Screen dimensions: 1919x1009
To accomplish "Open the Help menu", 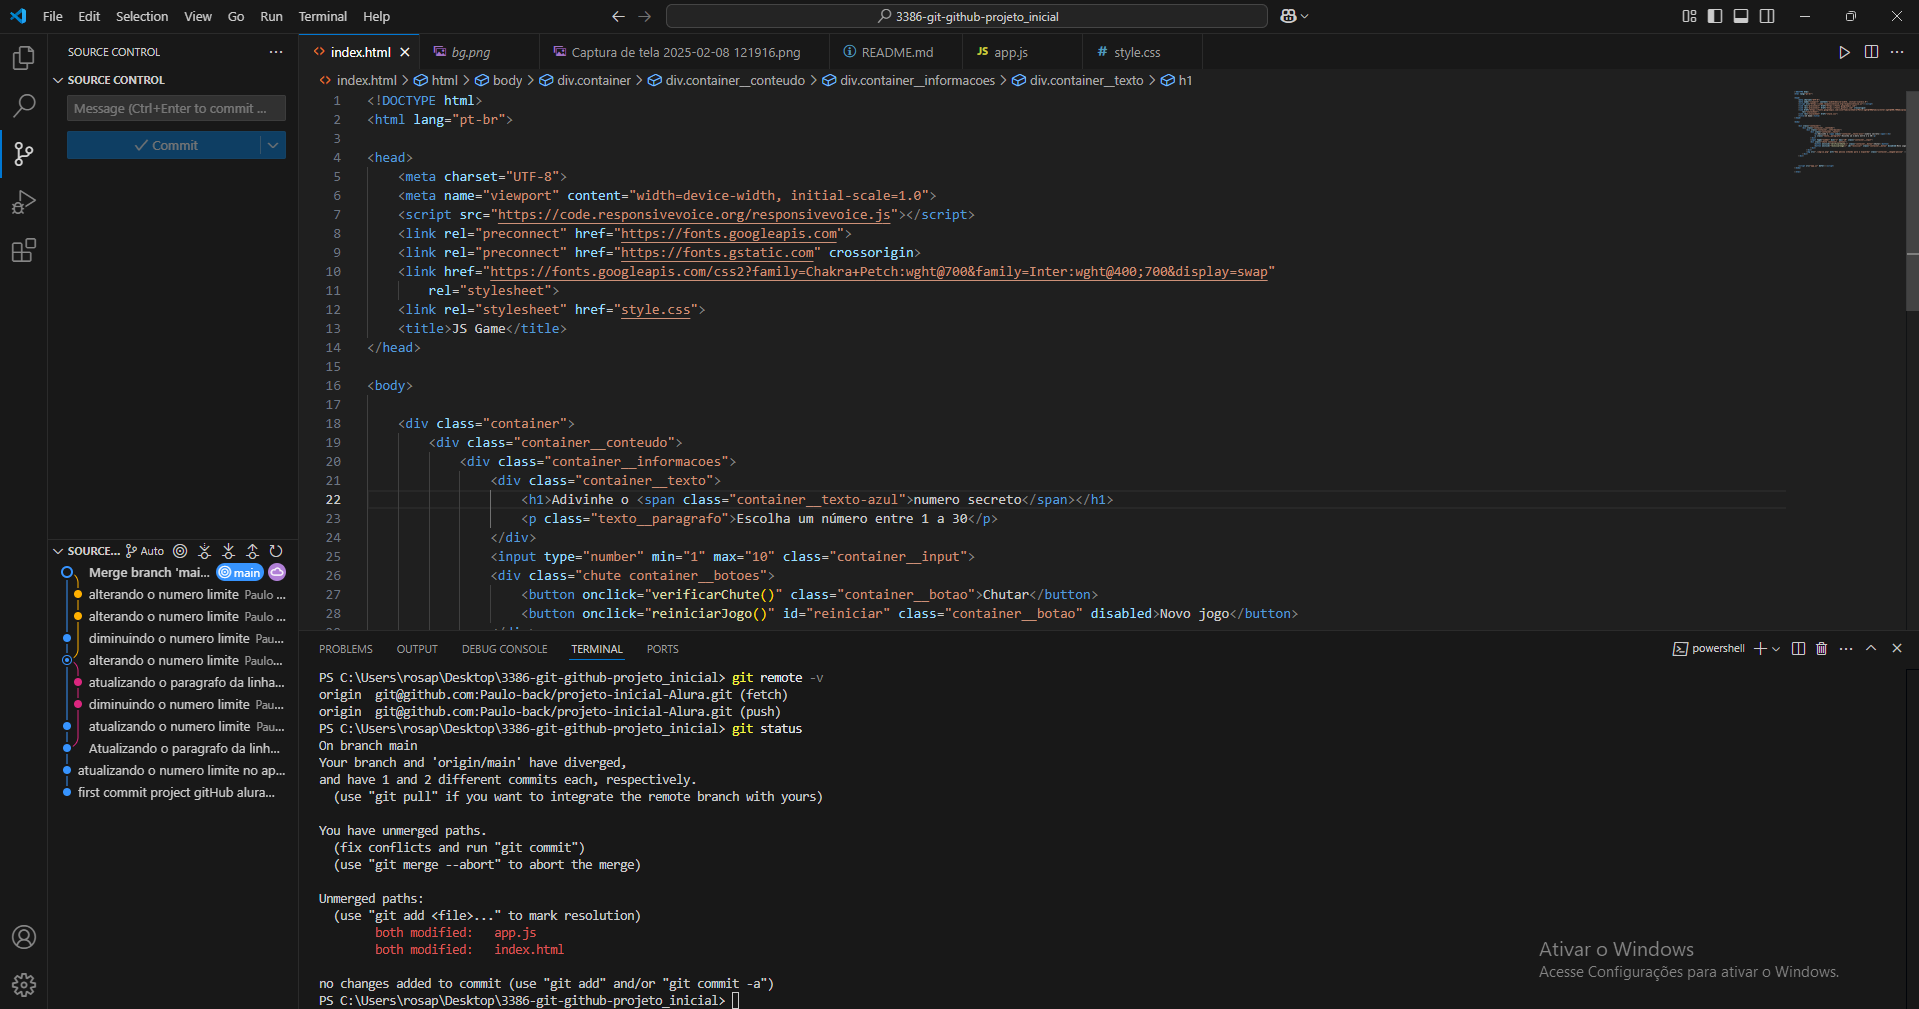I will coord(377,16).
